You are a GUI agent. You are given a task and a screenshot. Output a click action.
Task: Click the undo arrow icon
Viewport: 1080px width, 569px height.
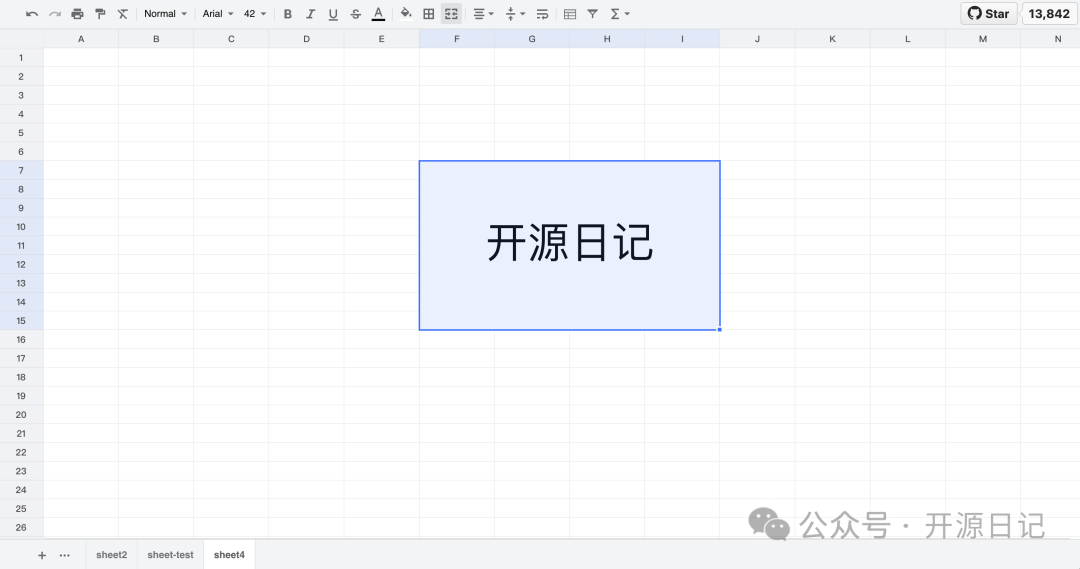pyautogui.click(x=32, y=14)
